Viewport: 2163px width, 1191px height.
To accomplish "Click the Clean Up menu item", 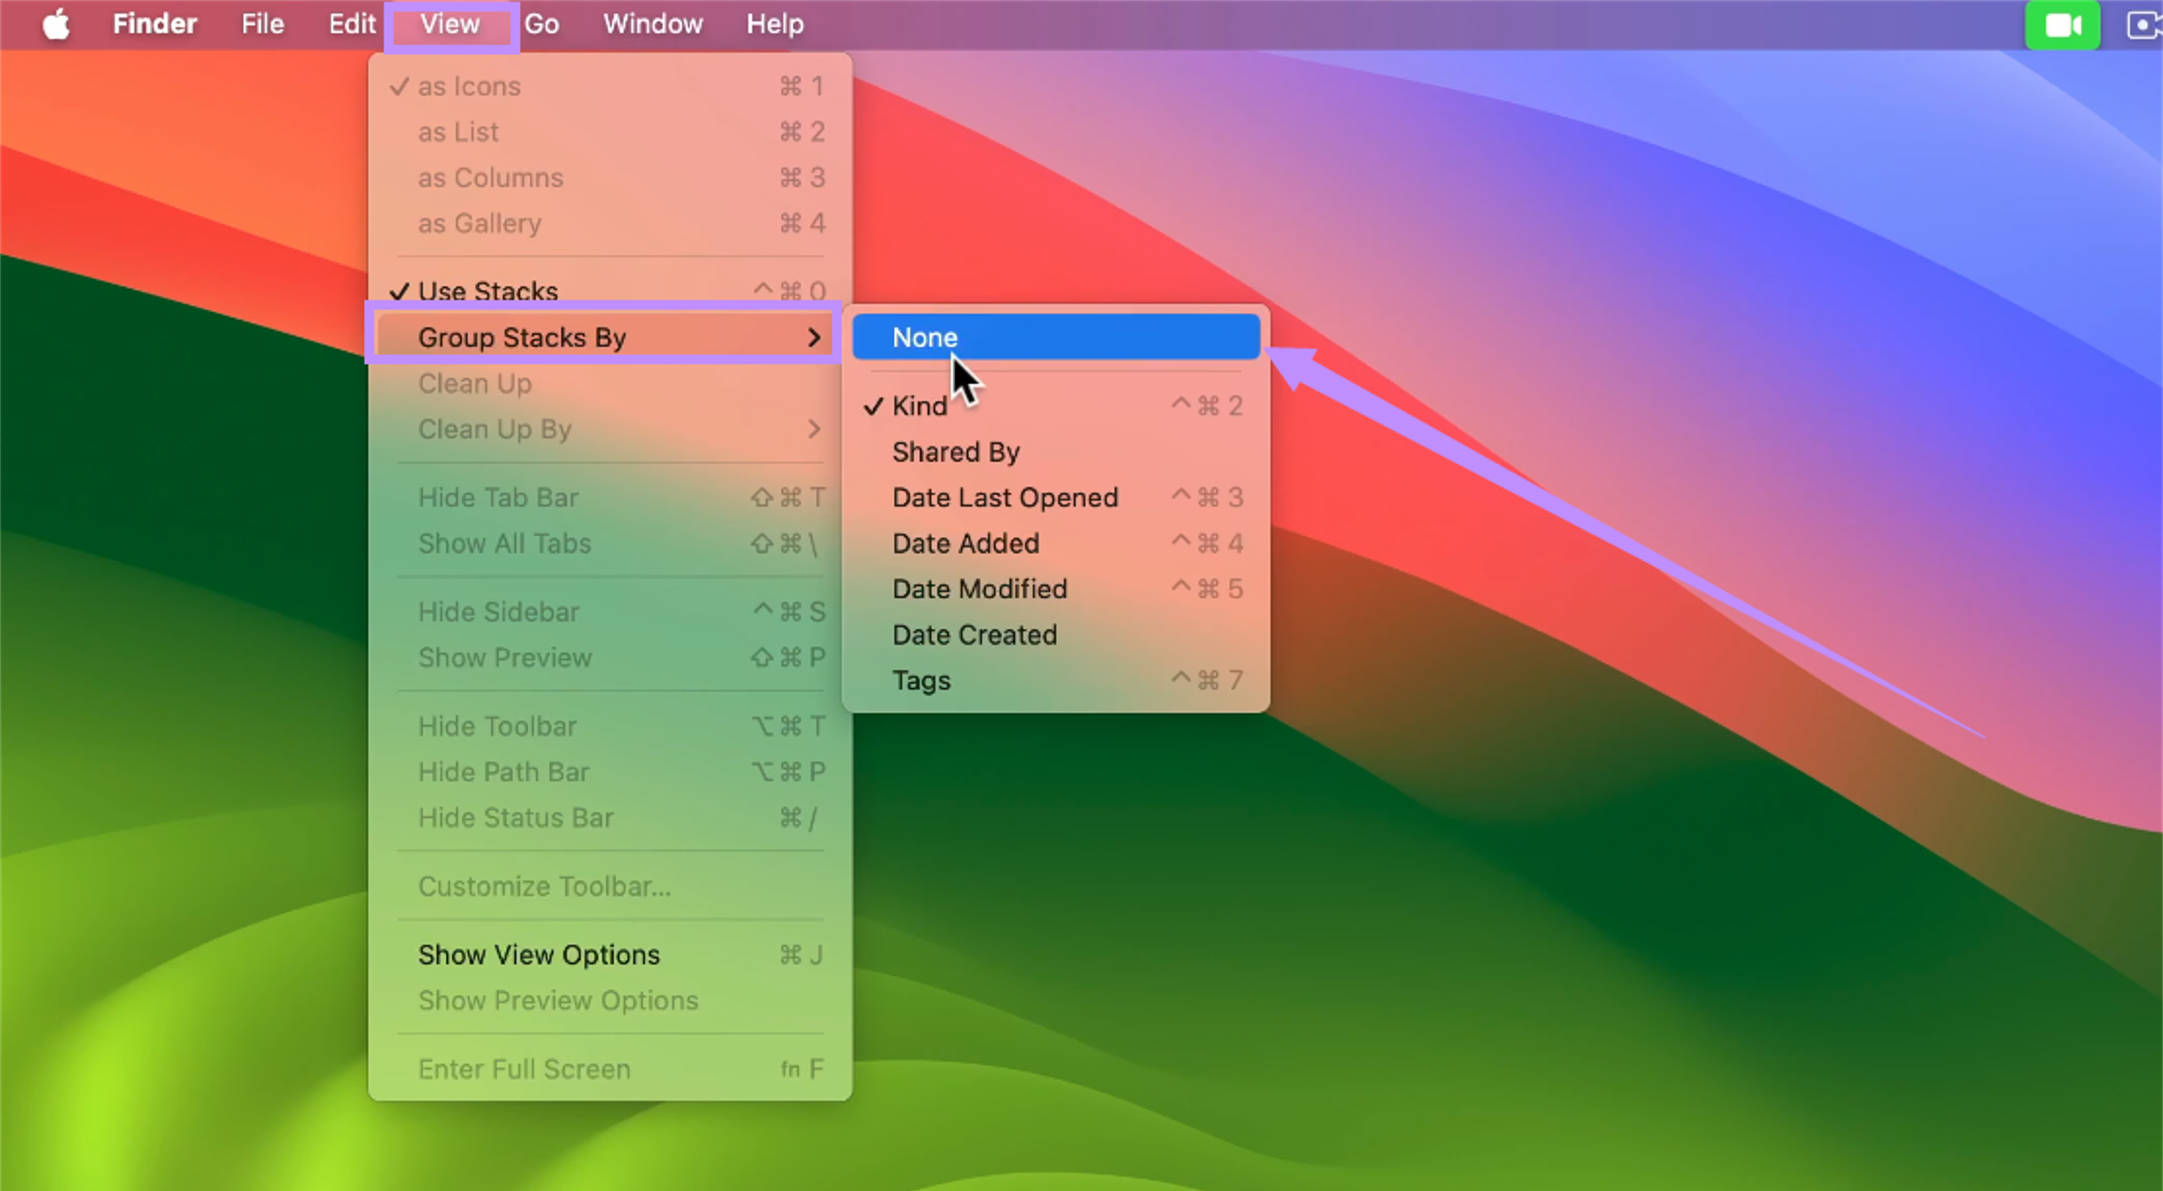I will pyautogui.click(x=610, y=383).
